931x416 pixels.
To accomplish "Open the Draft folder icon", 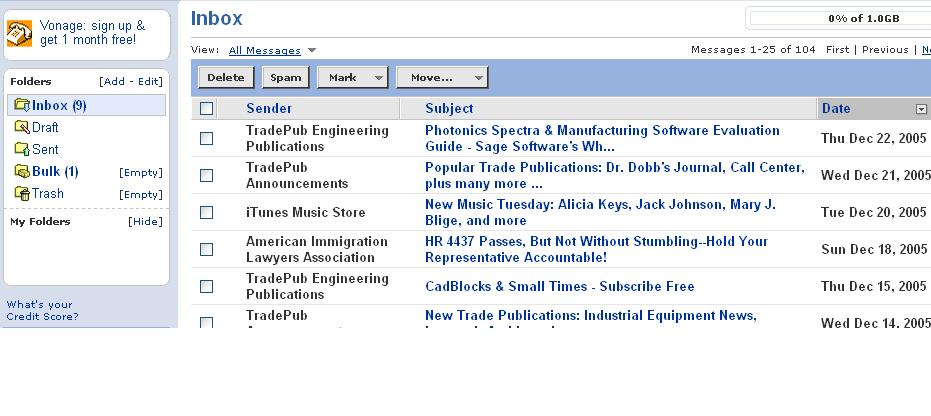I will [21, 127].
